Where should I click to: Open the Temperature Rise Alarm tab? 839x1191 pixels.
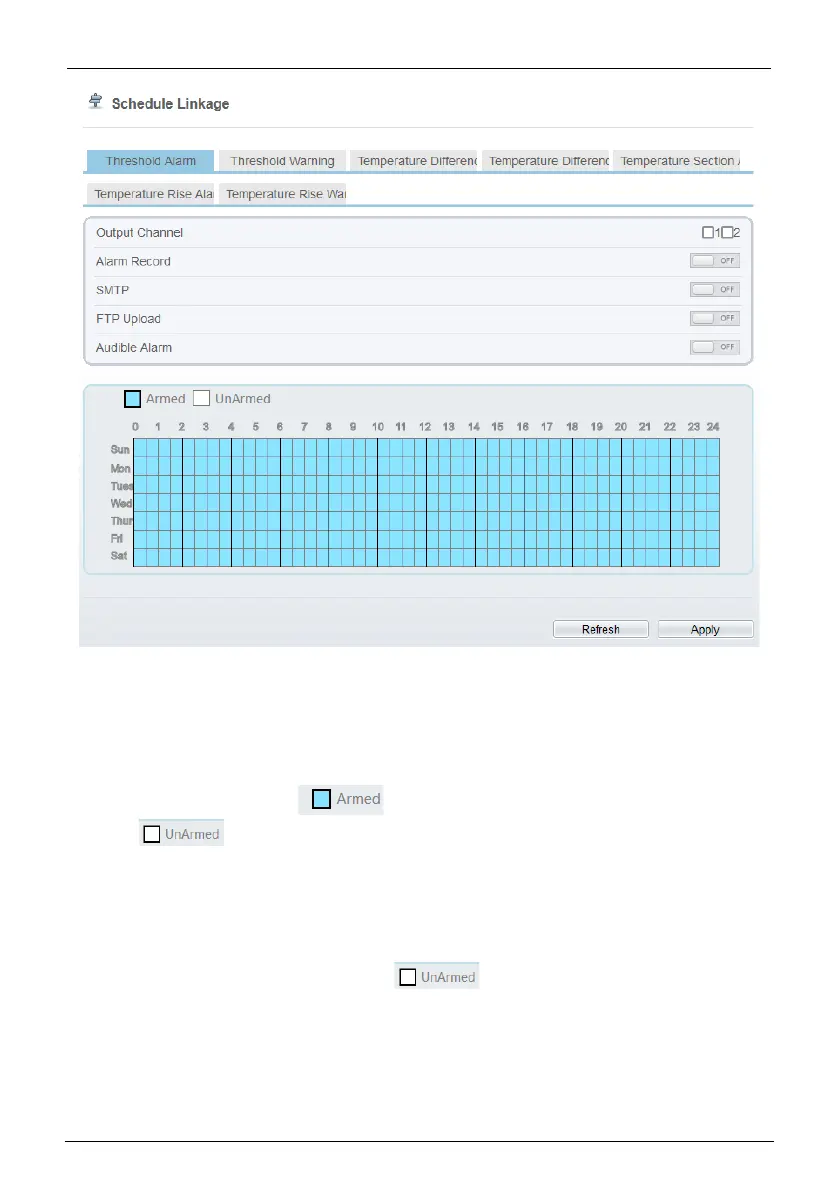click(151, 194)
